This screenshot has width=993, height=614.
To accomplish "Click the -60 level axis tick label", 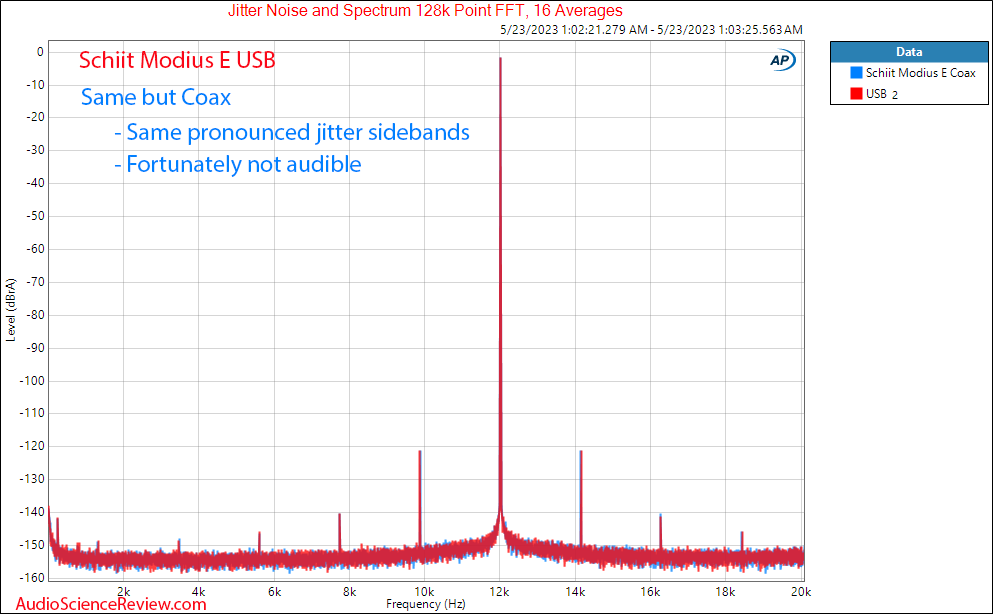I will [35, 249].
